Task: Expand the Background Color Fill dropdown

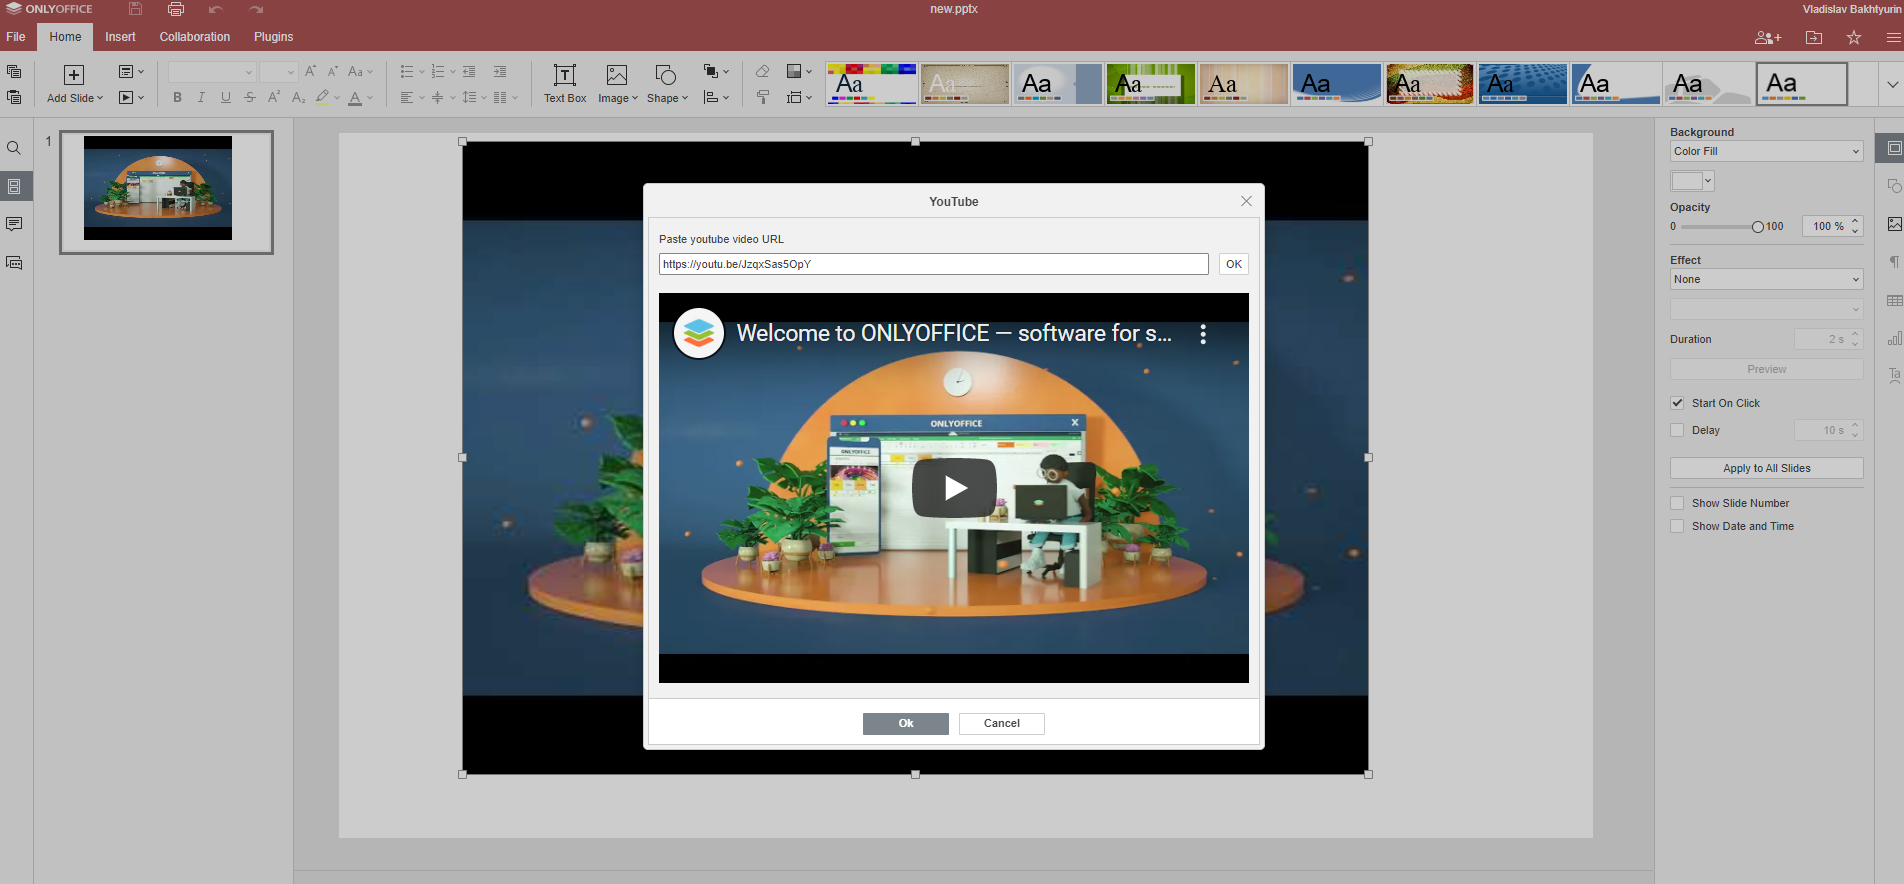Action: [x=1766, y=151]
